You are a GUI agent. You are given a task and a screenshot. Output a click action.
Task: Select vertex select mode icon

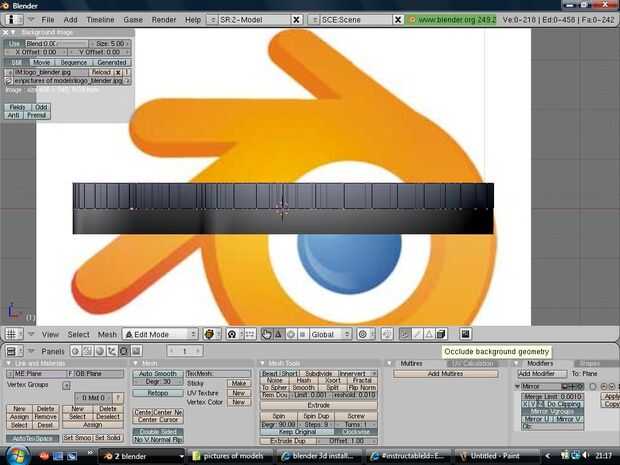(x=405, y=335)
